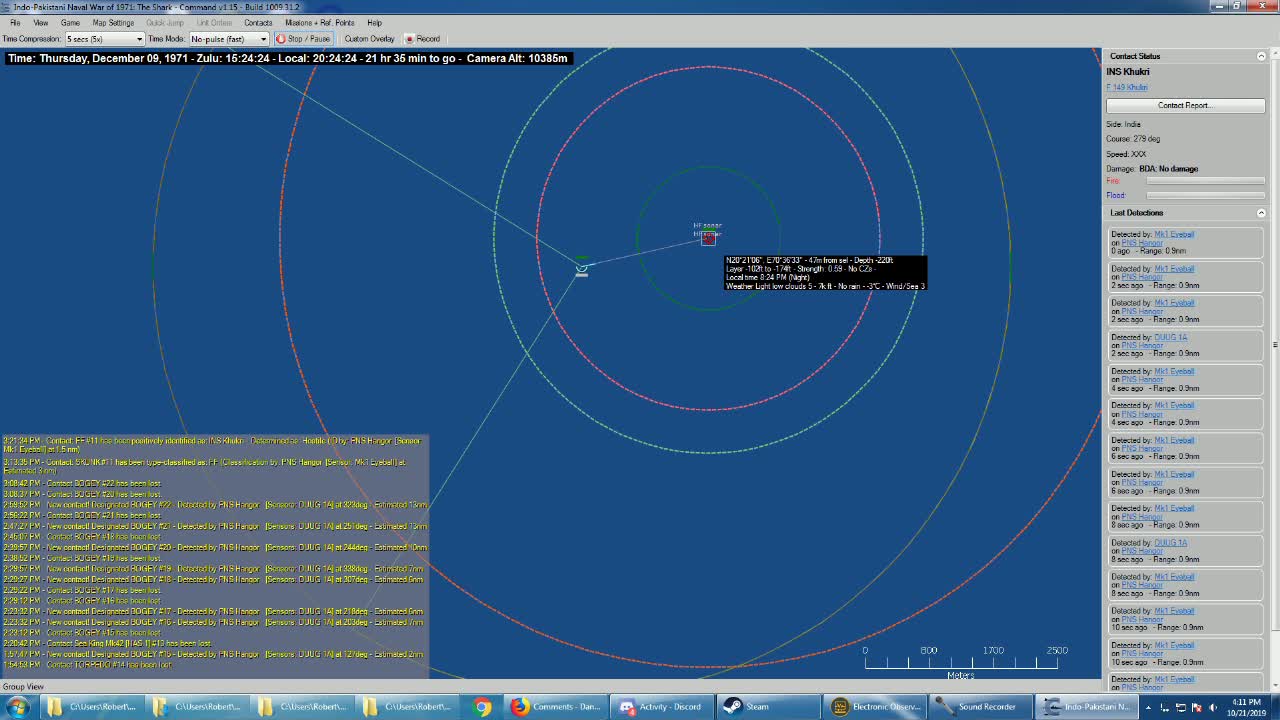Viewport: 1280px width, 720px height.
Task: Click the Group View status bar label
Action: pyautogui.click(x=23, y=687)
